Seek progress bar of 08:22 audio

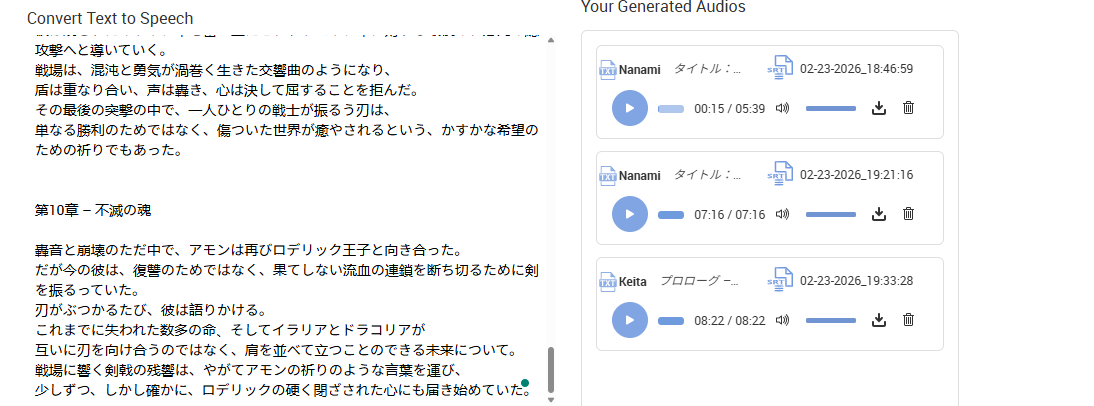(670, 321)
